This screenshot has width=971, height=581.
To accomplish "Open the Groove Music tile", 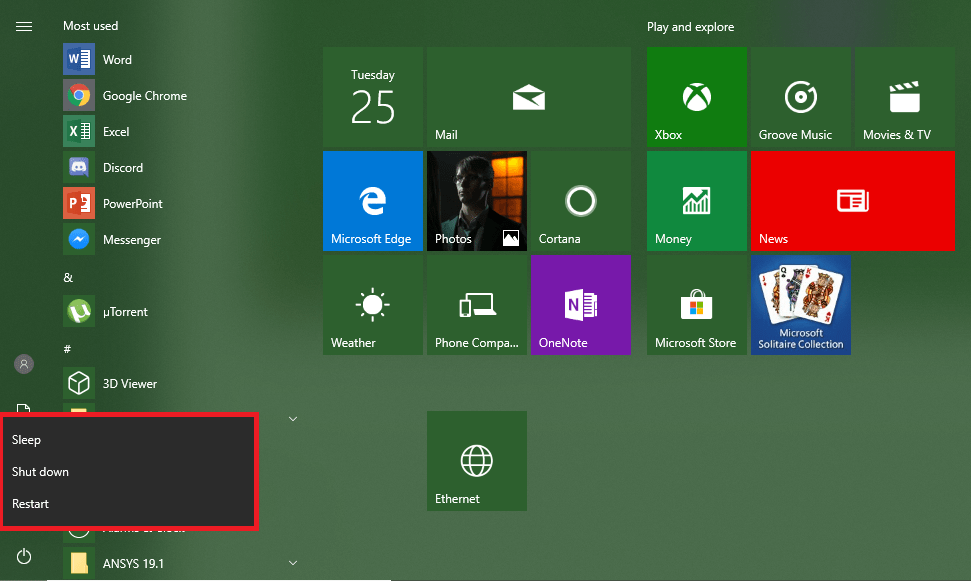I will 801,97.
